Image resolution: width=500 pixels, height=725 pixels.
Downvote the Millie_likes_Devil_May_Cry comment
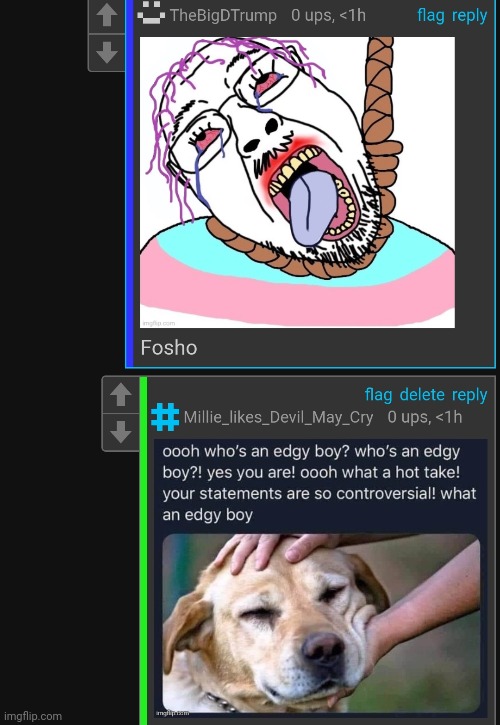tap(121, 432)
